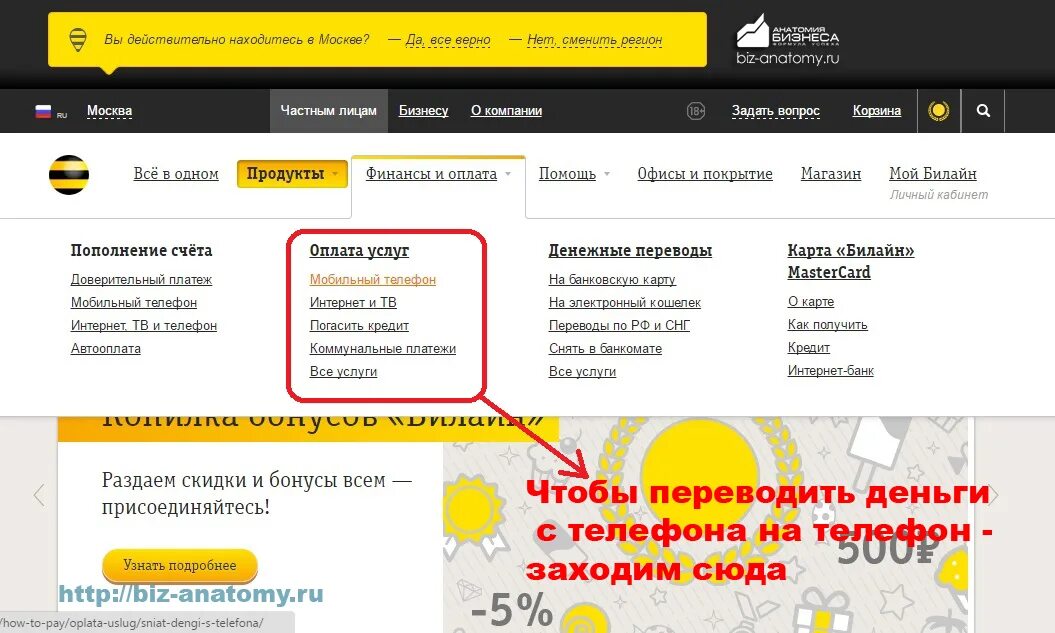Open the О карте link
This screenshot has width=1055, height=633.
(x=811, y=301)
